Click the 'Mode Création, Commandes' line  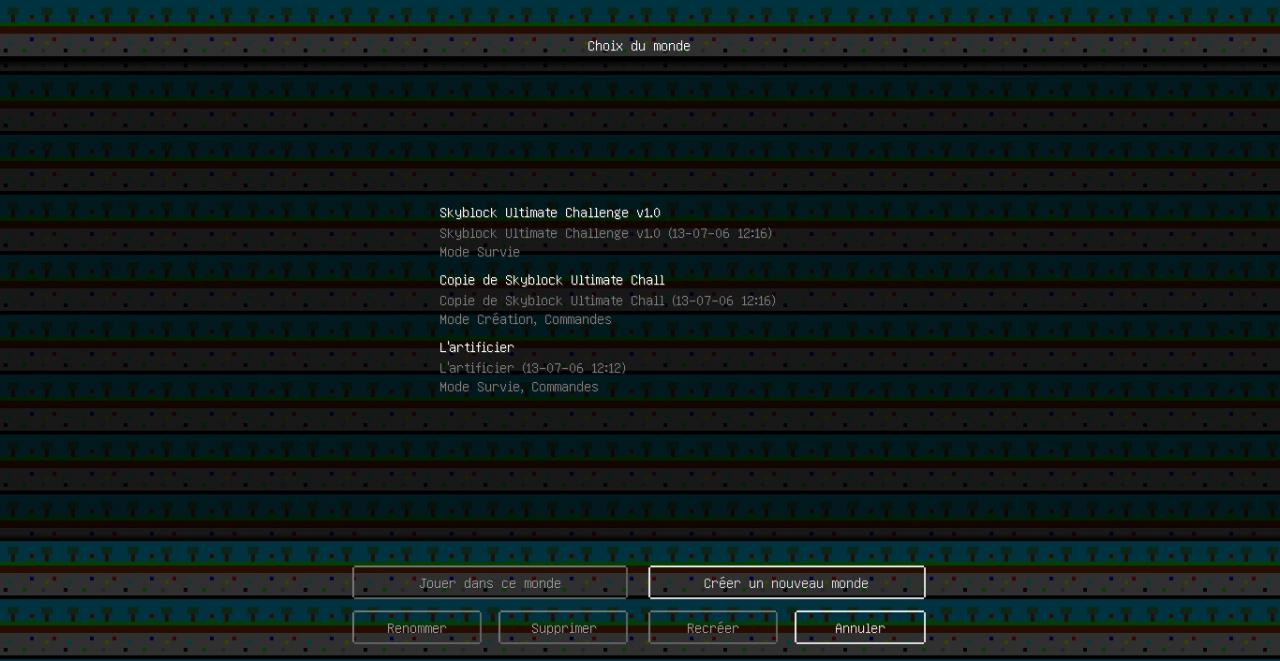tap(525, 319)
